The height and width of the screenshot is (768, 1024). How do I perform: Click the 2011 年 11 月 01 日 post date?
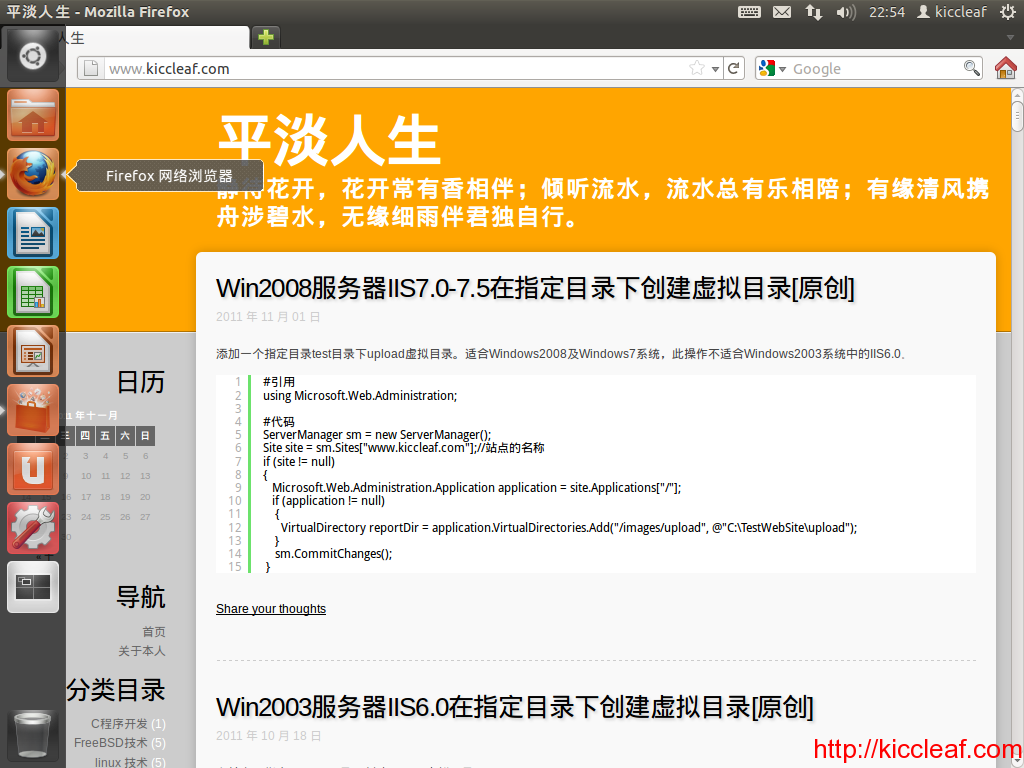[268, 317]
